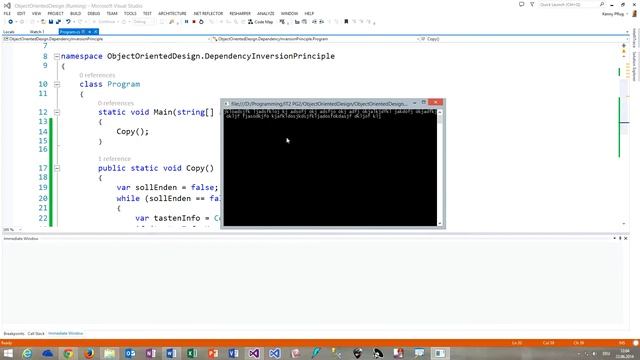The image size is (640, 360).
Task: Open the FILE menu
Action: tap(7, 13)
